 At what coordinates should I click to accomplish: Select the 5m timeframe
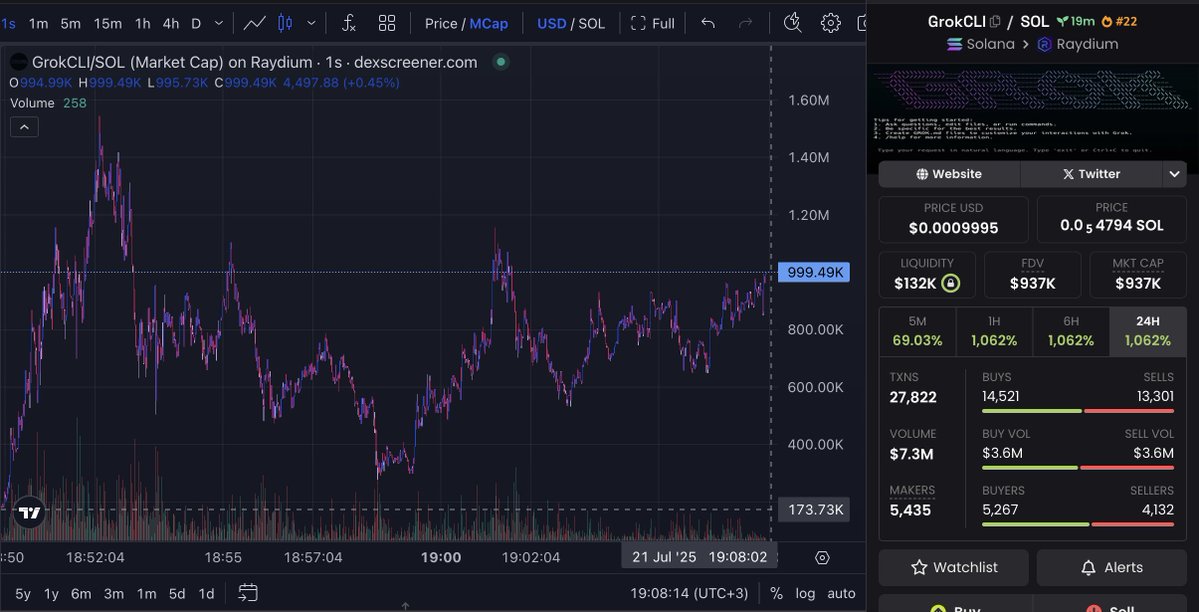pos(70,24)
